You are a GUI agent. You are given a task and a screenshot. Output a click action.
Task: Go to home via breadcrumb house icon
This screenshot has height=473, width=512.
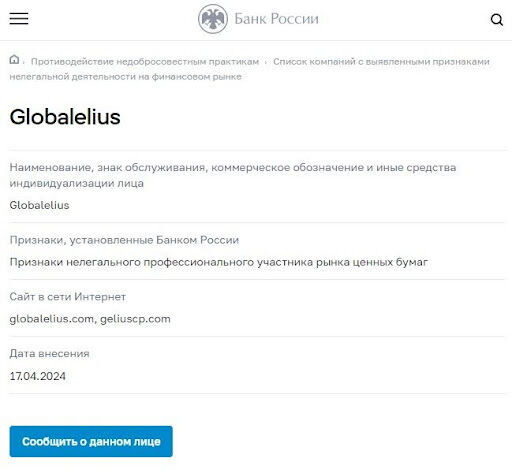14,60
